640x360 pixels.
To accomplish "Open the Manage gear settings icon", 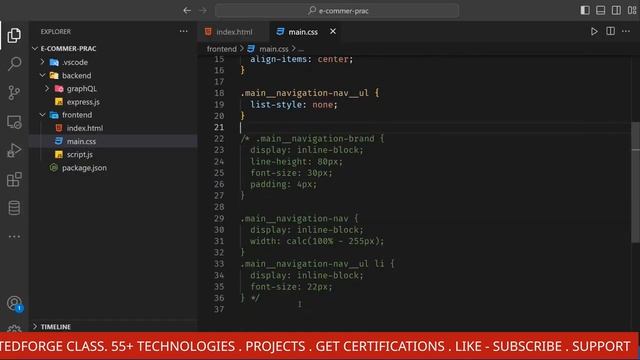I will click(14, 328).
